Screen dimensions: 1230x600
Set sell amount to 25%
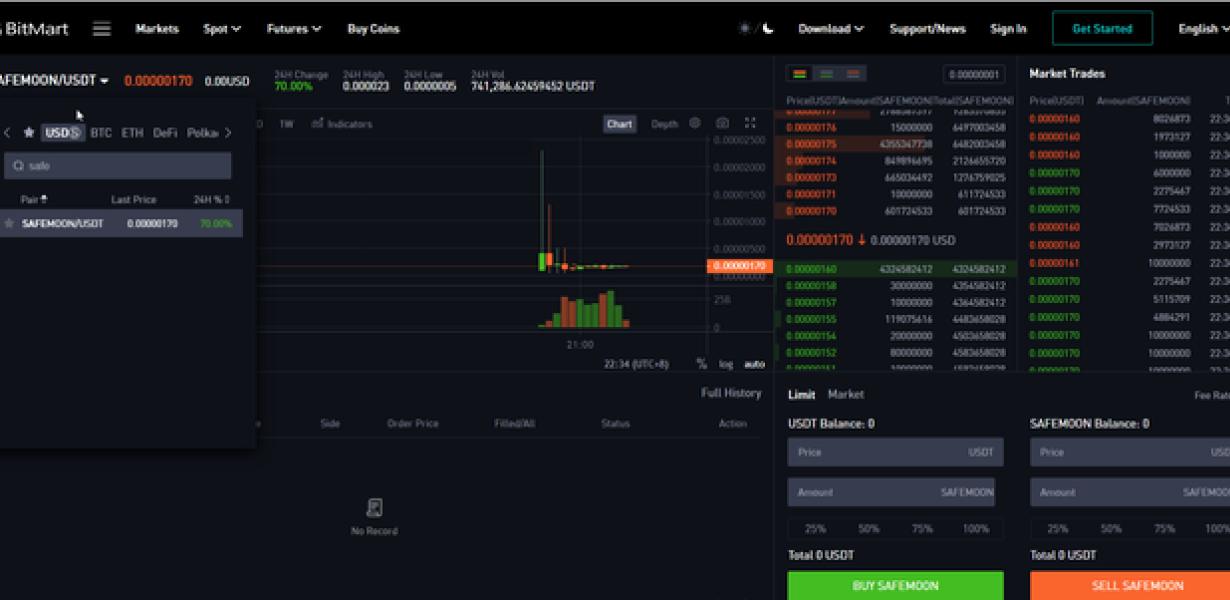point(1057,528)
